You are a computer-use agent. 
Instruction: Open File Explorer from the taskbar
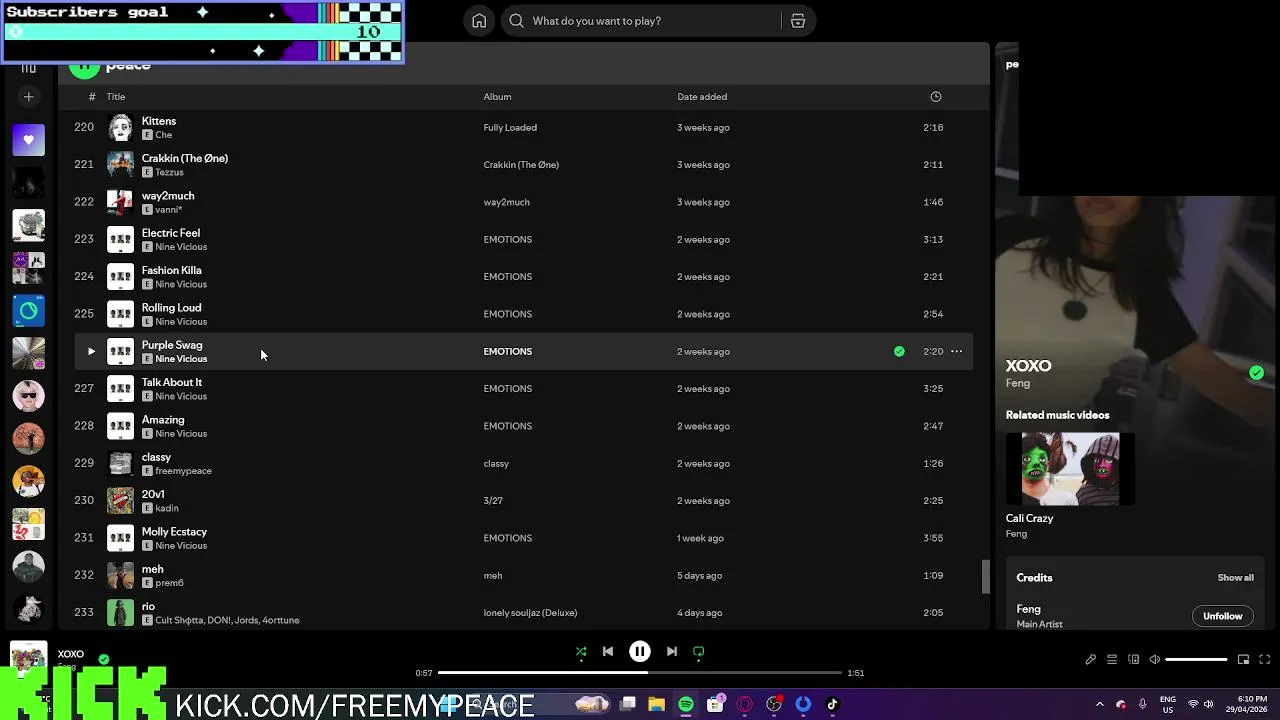click(657, 705)
